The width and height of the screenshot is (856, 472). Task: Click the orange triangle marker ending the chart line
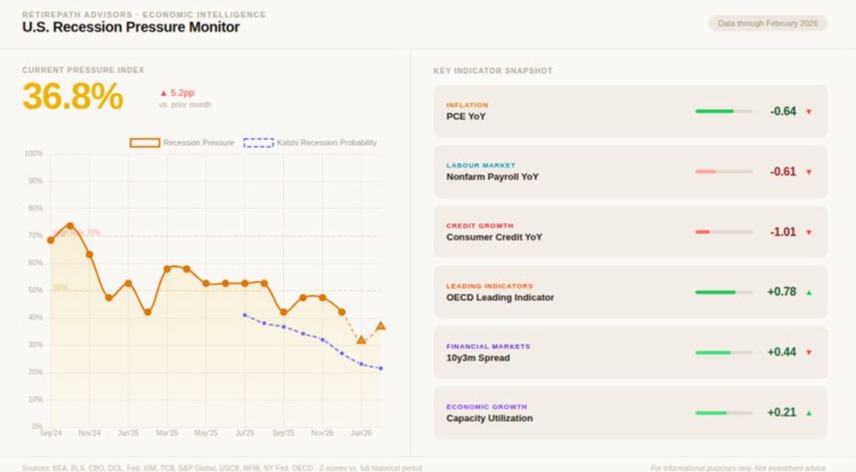click(381, 326)
